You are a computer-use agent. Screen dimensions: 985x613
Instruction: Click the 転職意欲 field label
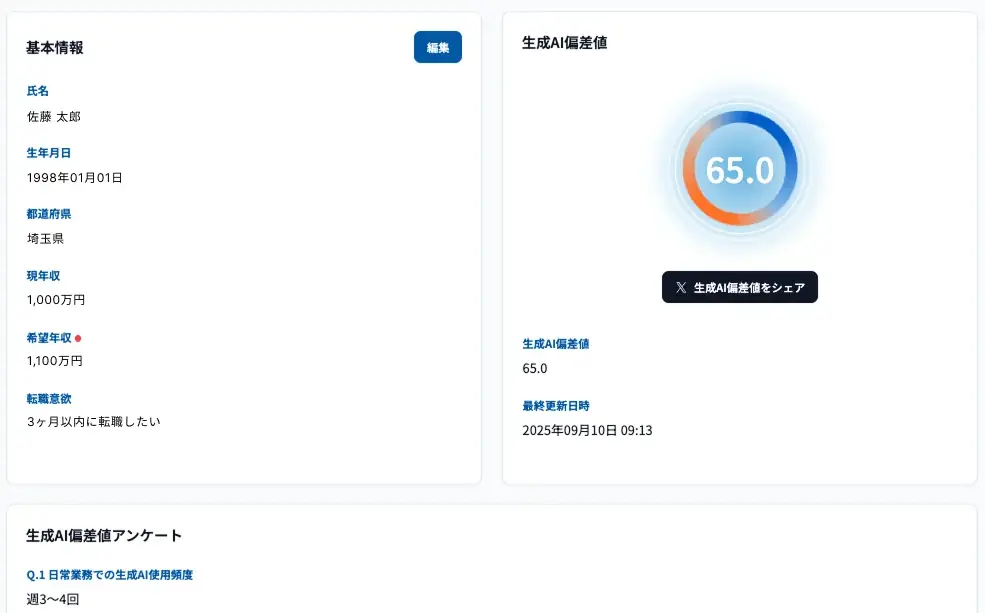click(x=49, y=398)
